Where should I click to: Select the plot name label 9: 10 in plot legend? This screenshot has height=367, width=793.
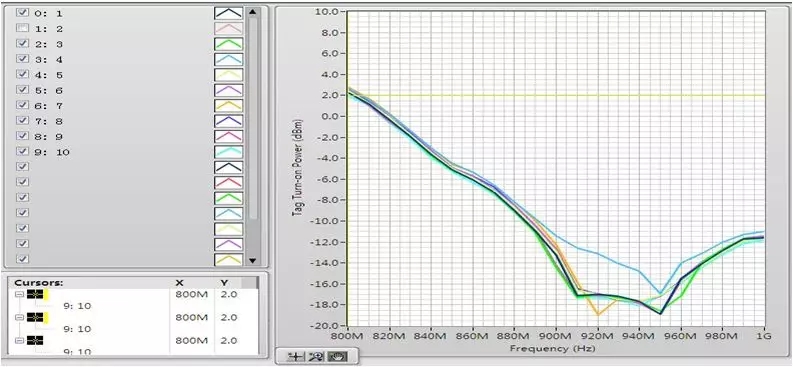pyautogui.click(x=52, y=152)
